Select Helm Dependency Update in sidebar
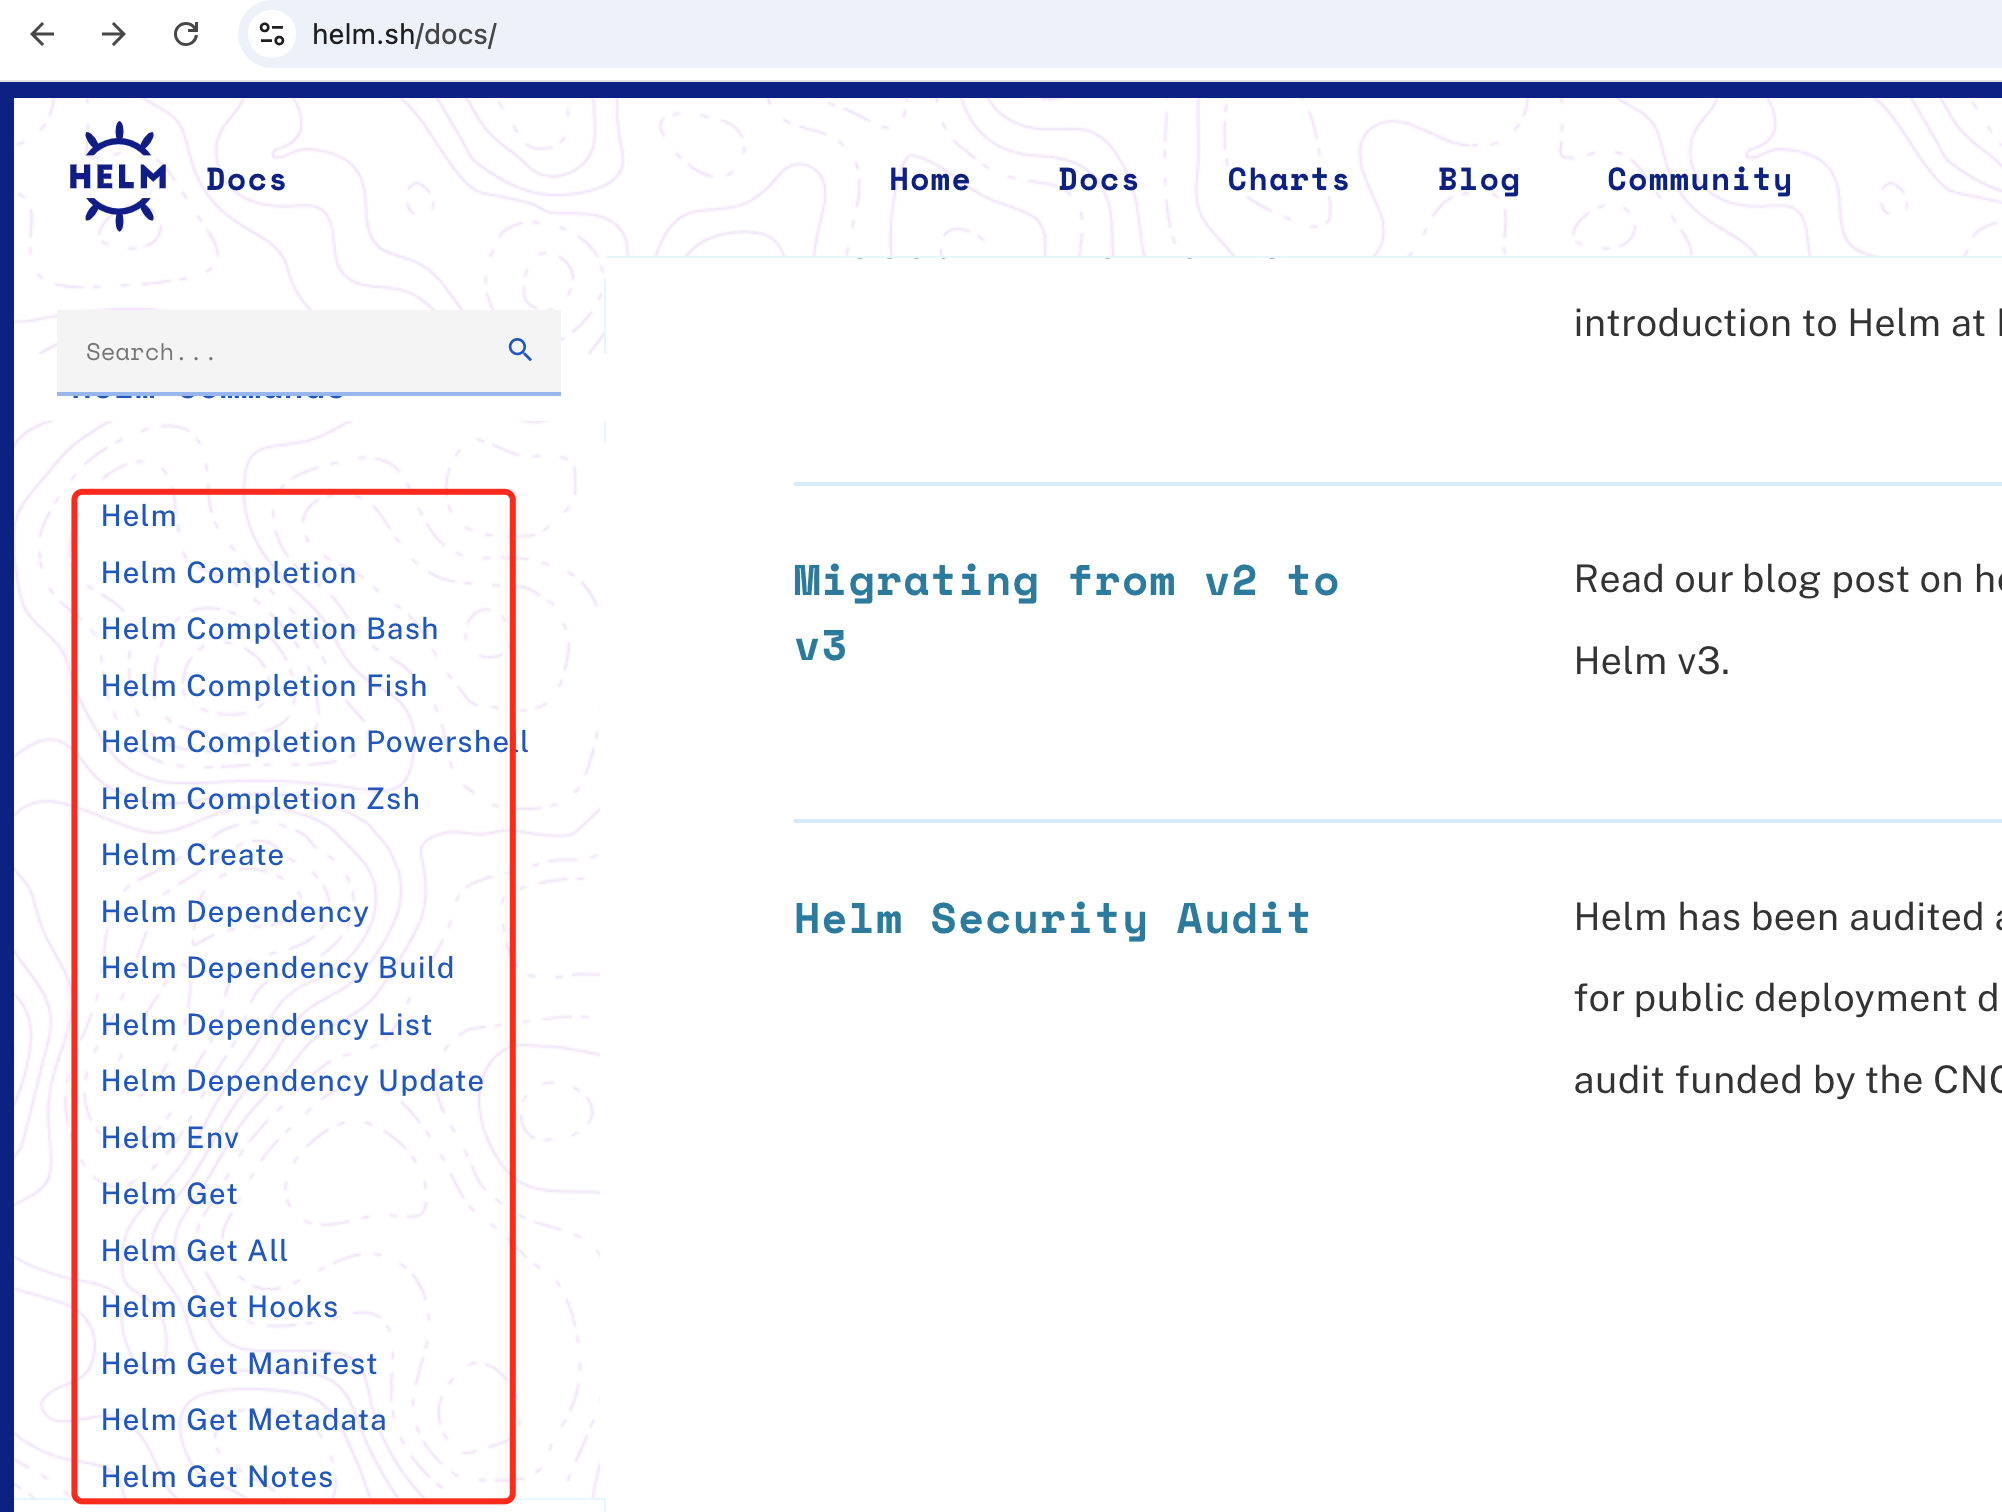The height and width of the screenshot is (1512, 2002). click(292, 1081)
